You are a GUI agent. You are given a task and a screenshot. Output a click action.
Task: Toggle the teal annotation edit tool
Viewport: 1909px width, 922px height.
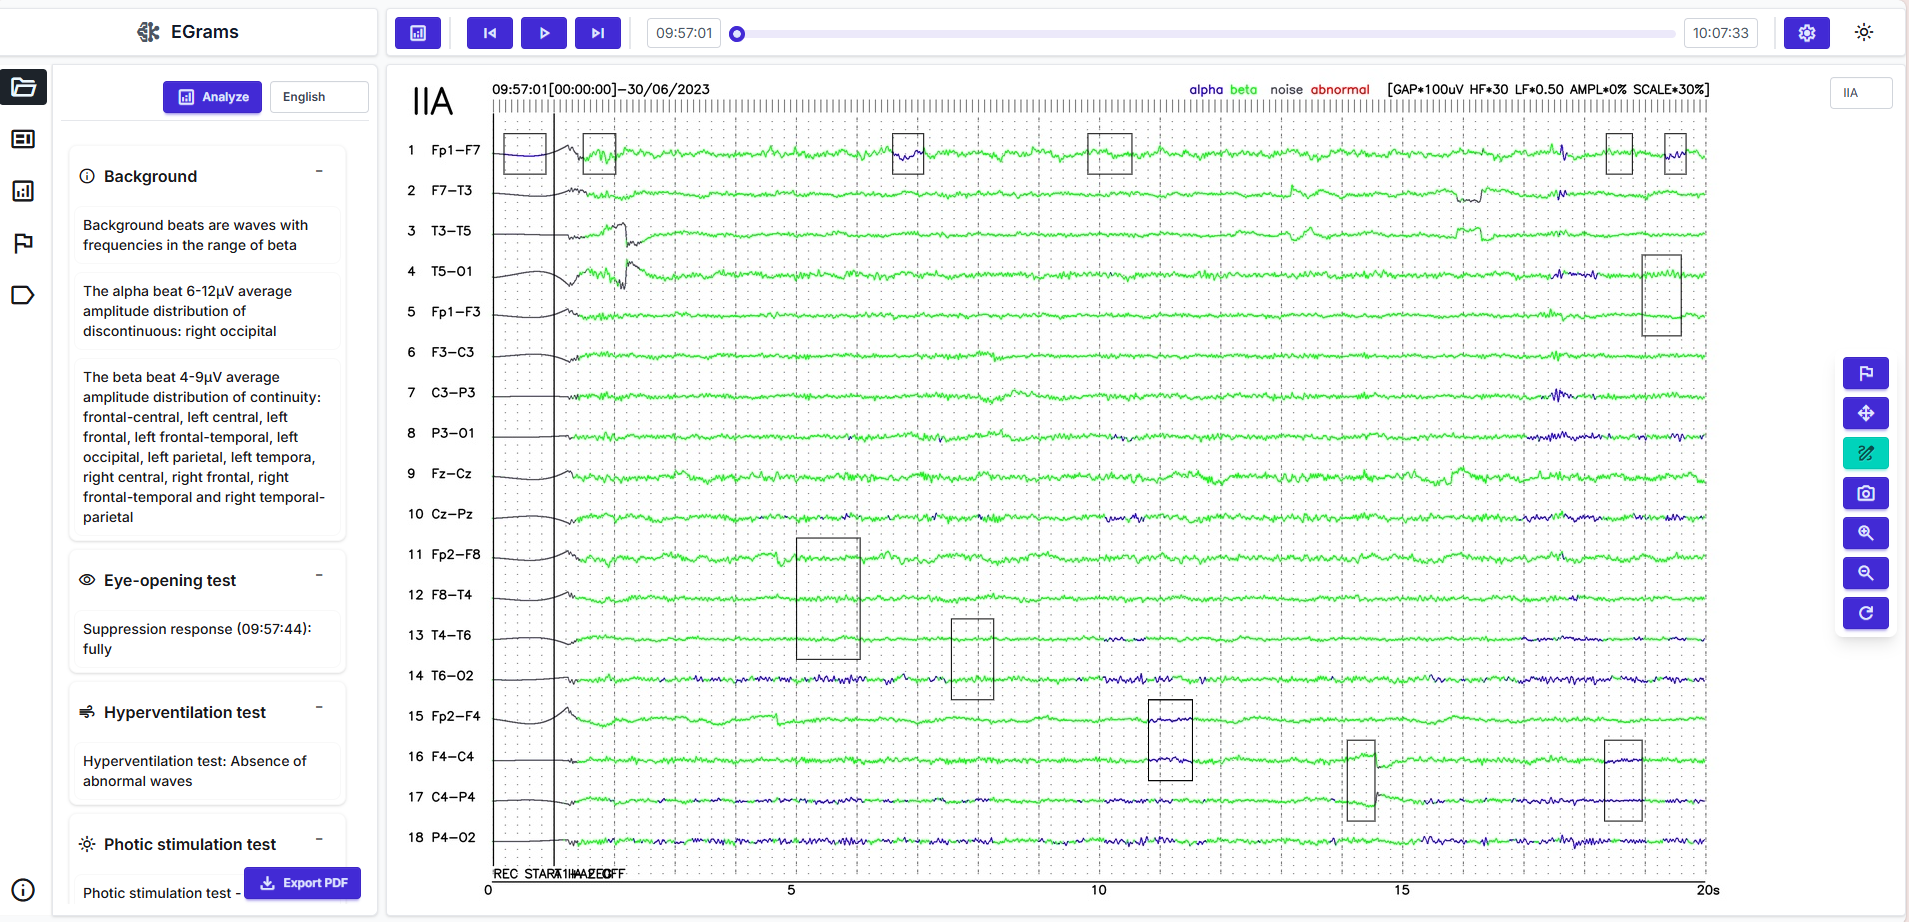click(x=1865, y=454)
